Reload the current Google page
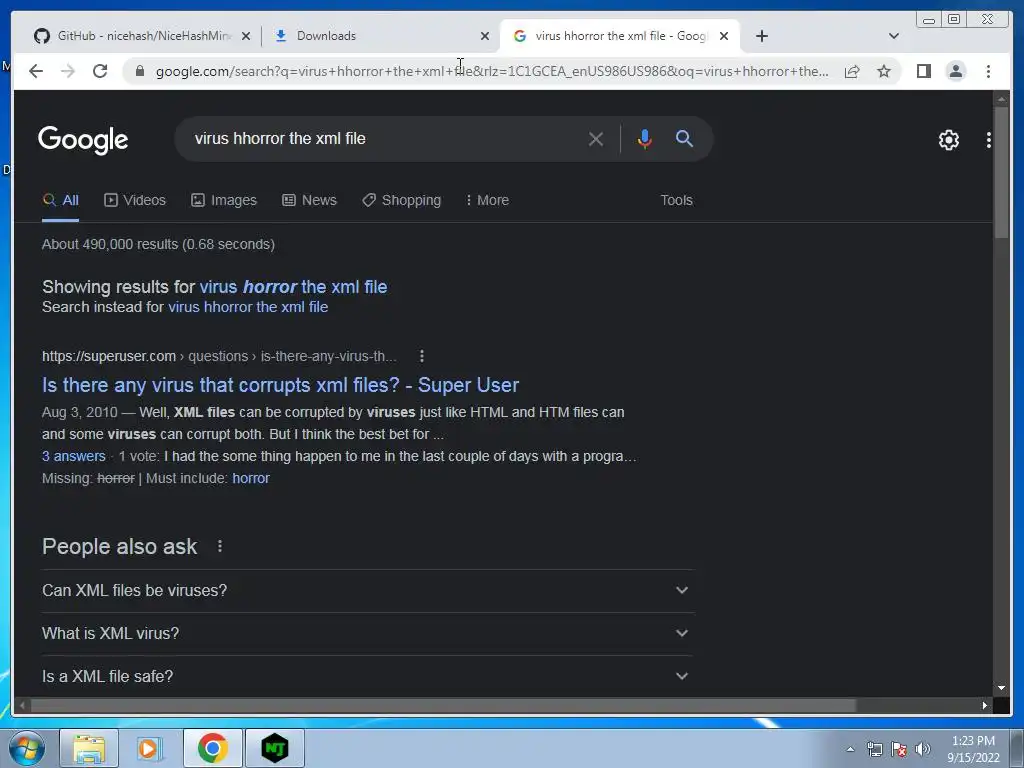 100,71
